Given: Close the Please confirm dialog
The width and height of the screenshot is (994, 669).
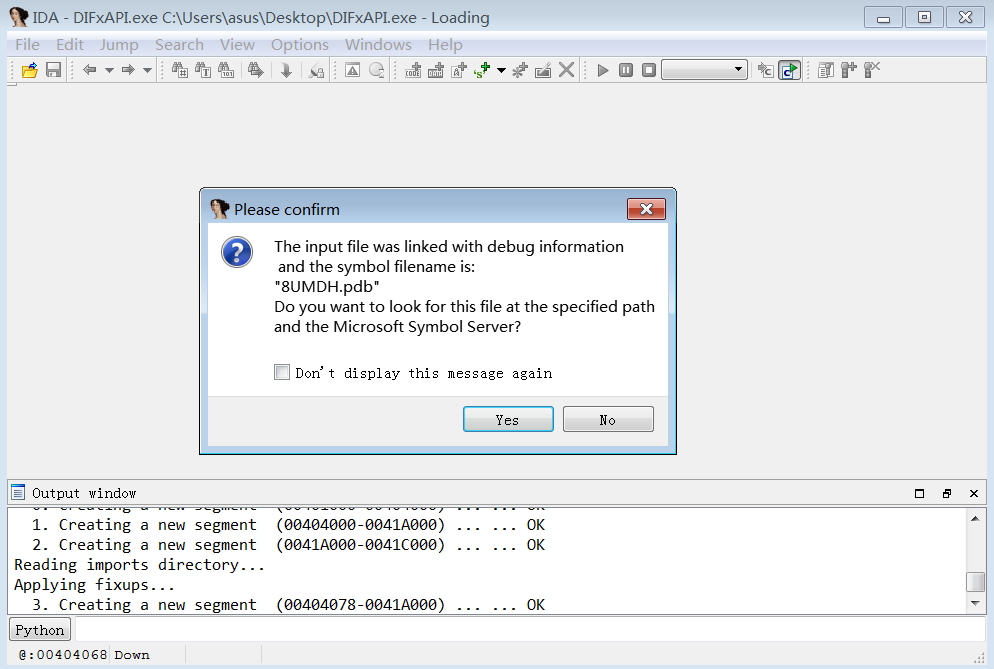Looking at the screenshot, I should (x=646, y=209).
